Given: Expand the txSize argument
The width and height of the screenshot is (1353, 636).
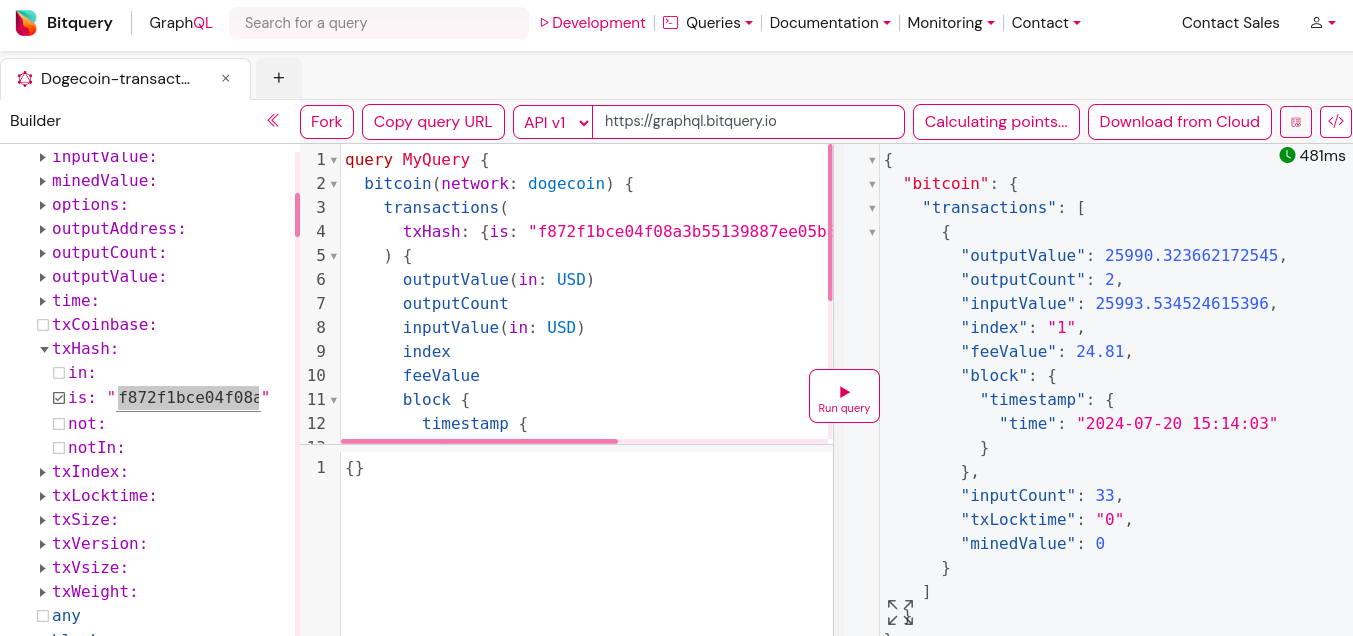Looking at the screenshot, I should coord(43,520).
